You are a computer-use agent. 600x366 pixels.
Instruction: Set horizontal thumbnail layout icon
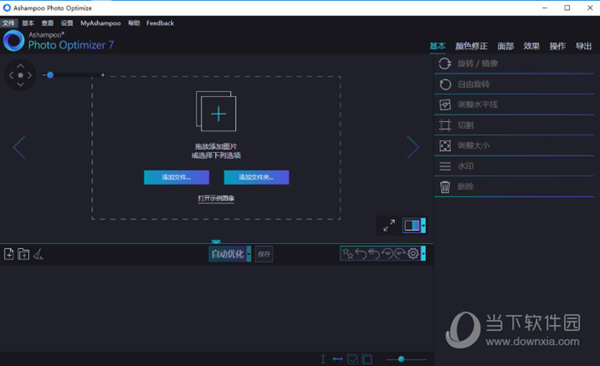(338, 359)
